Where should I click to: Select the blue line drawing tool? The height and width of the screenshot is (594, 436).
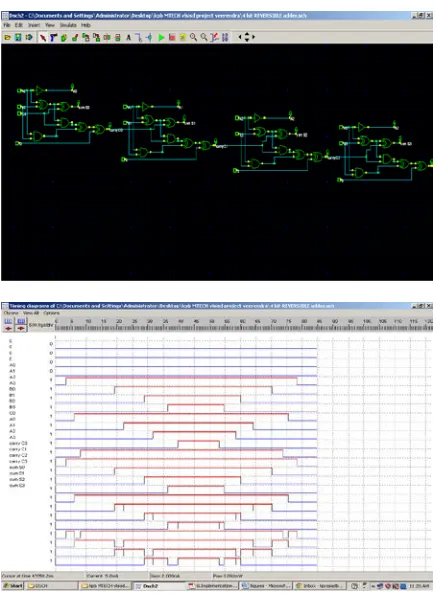pos(139,37)
